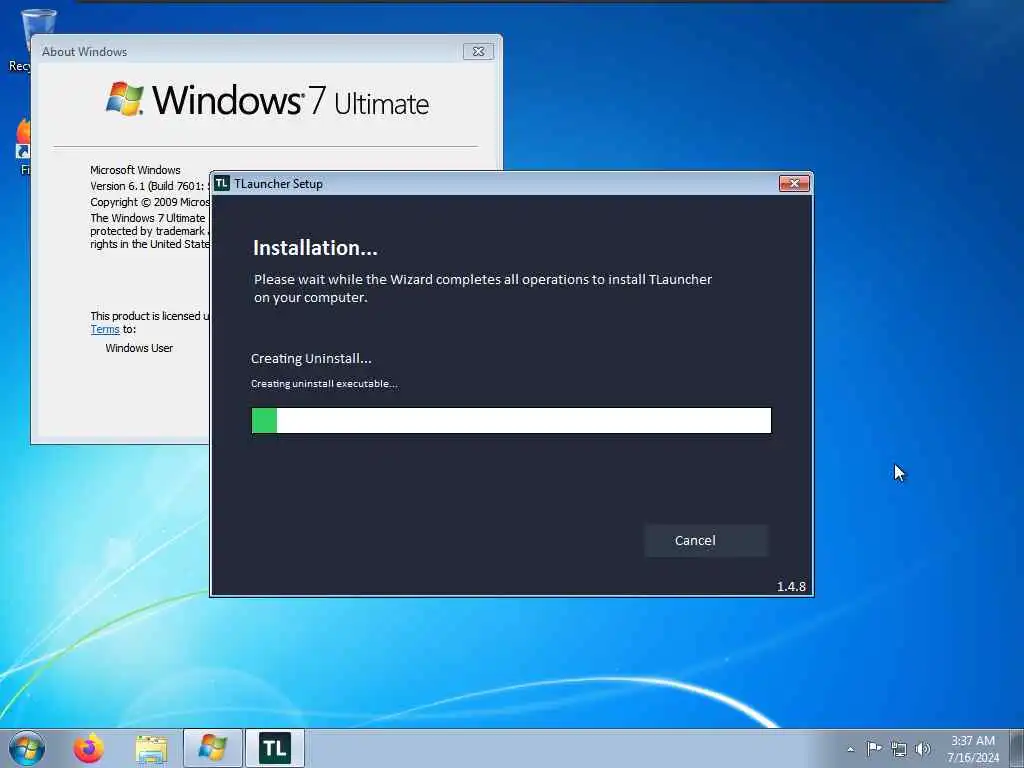This screenshot has width=1024, height=768.
Task: Click the "Microsoft Windows" line in About Windows
Action: point(135,170)
